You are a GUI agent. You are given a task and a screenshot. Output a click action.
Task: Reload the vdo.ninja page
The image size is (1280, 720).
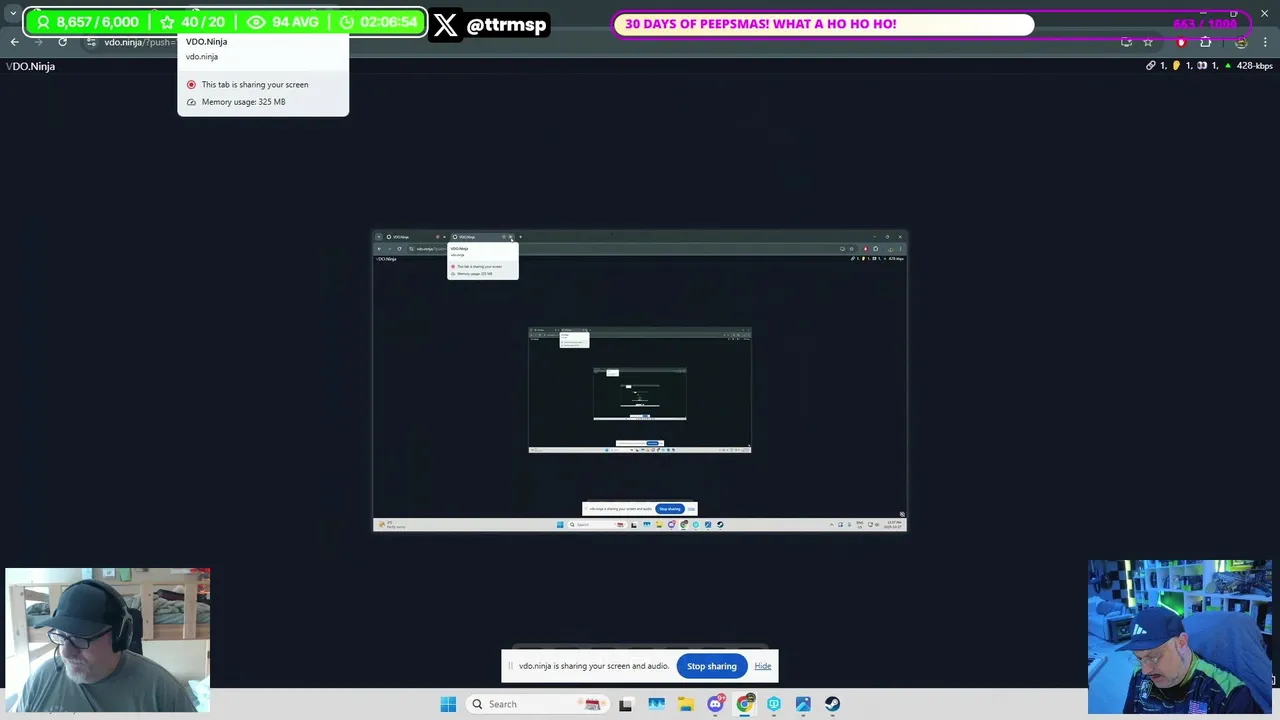click(x=62, y=42)
